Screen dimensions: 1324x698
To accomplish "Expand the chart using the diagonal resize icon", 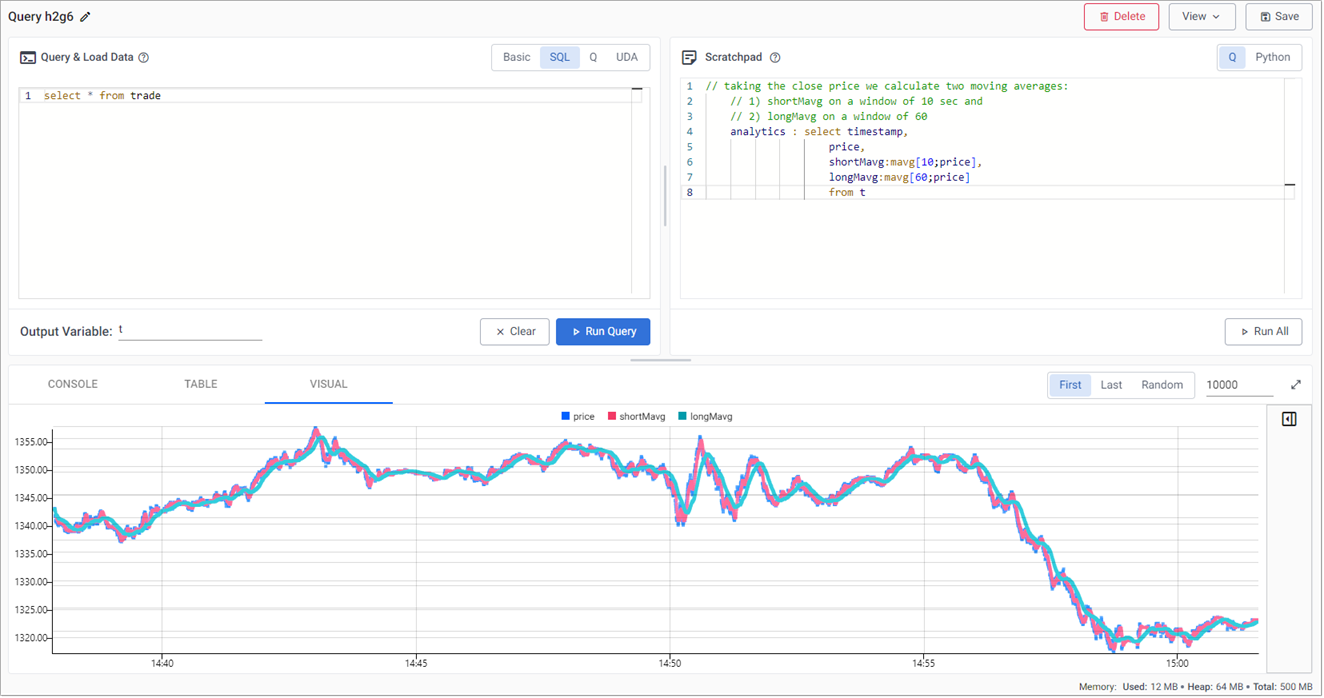I will coord(1296,383).
